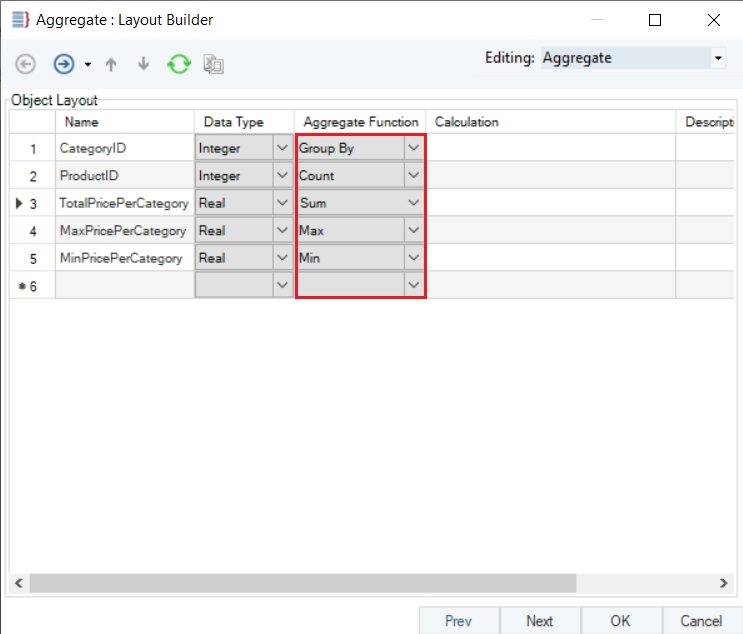Click the horizontal scrollbar right arrow
The image size is (743, 634).
(x=724, y=582)
